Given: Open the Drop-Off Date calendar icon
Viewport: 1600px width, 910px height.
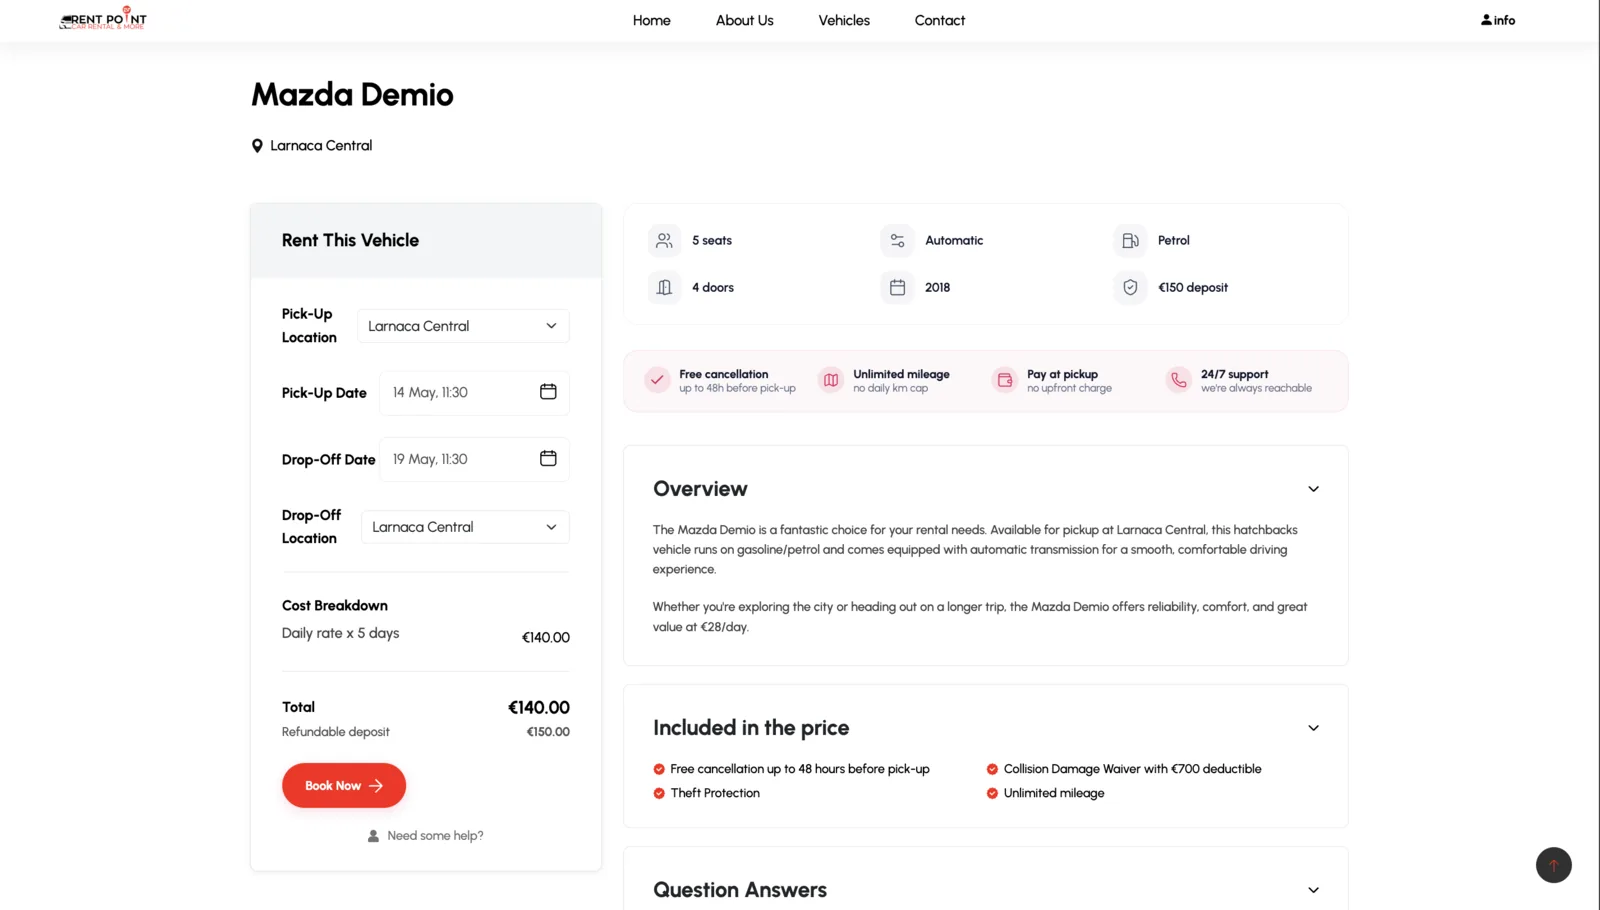Looking at the screenshot, I should click(548, 458).
